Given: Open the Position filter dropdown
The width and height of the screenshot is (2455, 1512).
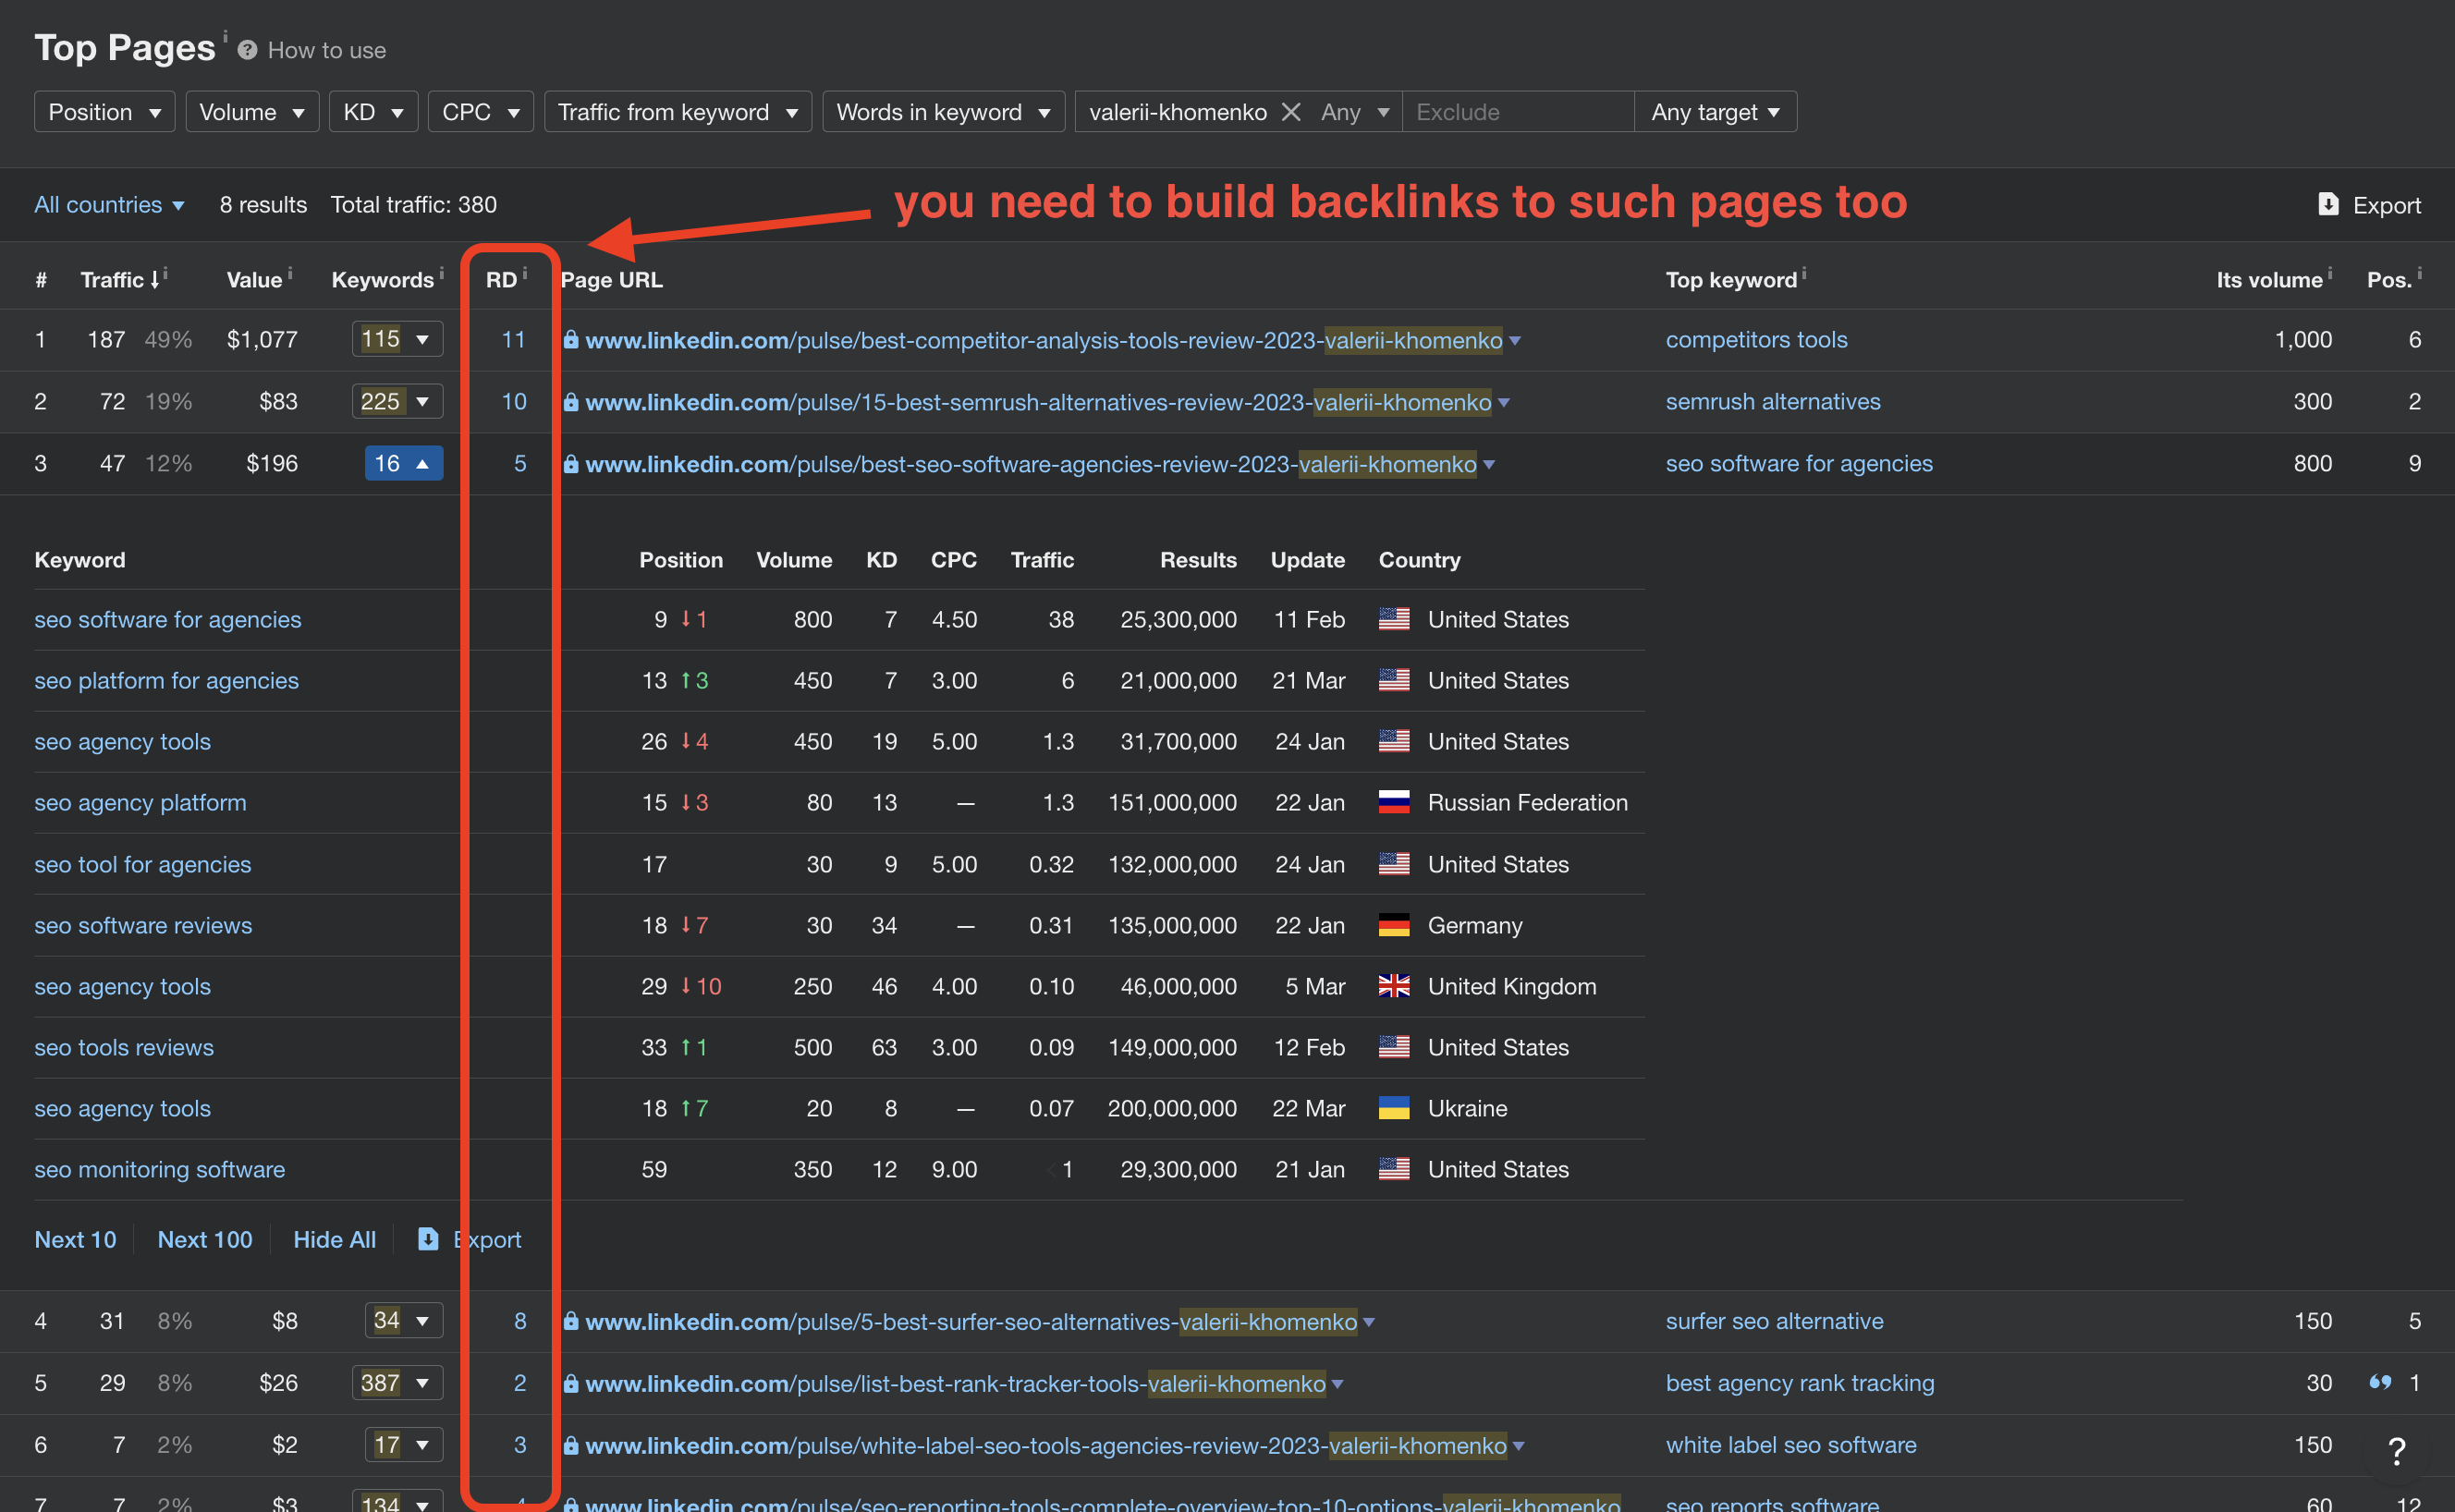Looking at the screenshot, I should click(105, 112).
